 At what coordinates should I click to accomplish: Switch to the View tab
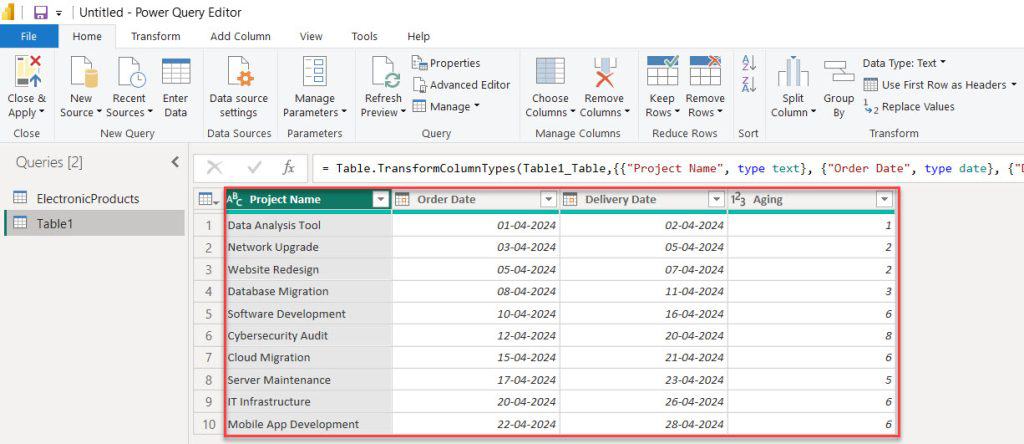click(311, 37)
